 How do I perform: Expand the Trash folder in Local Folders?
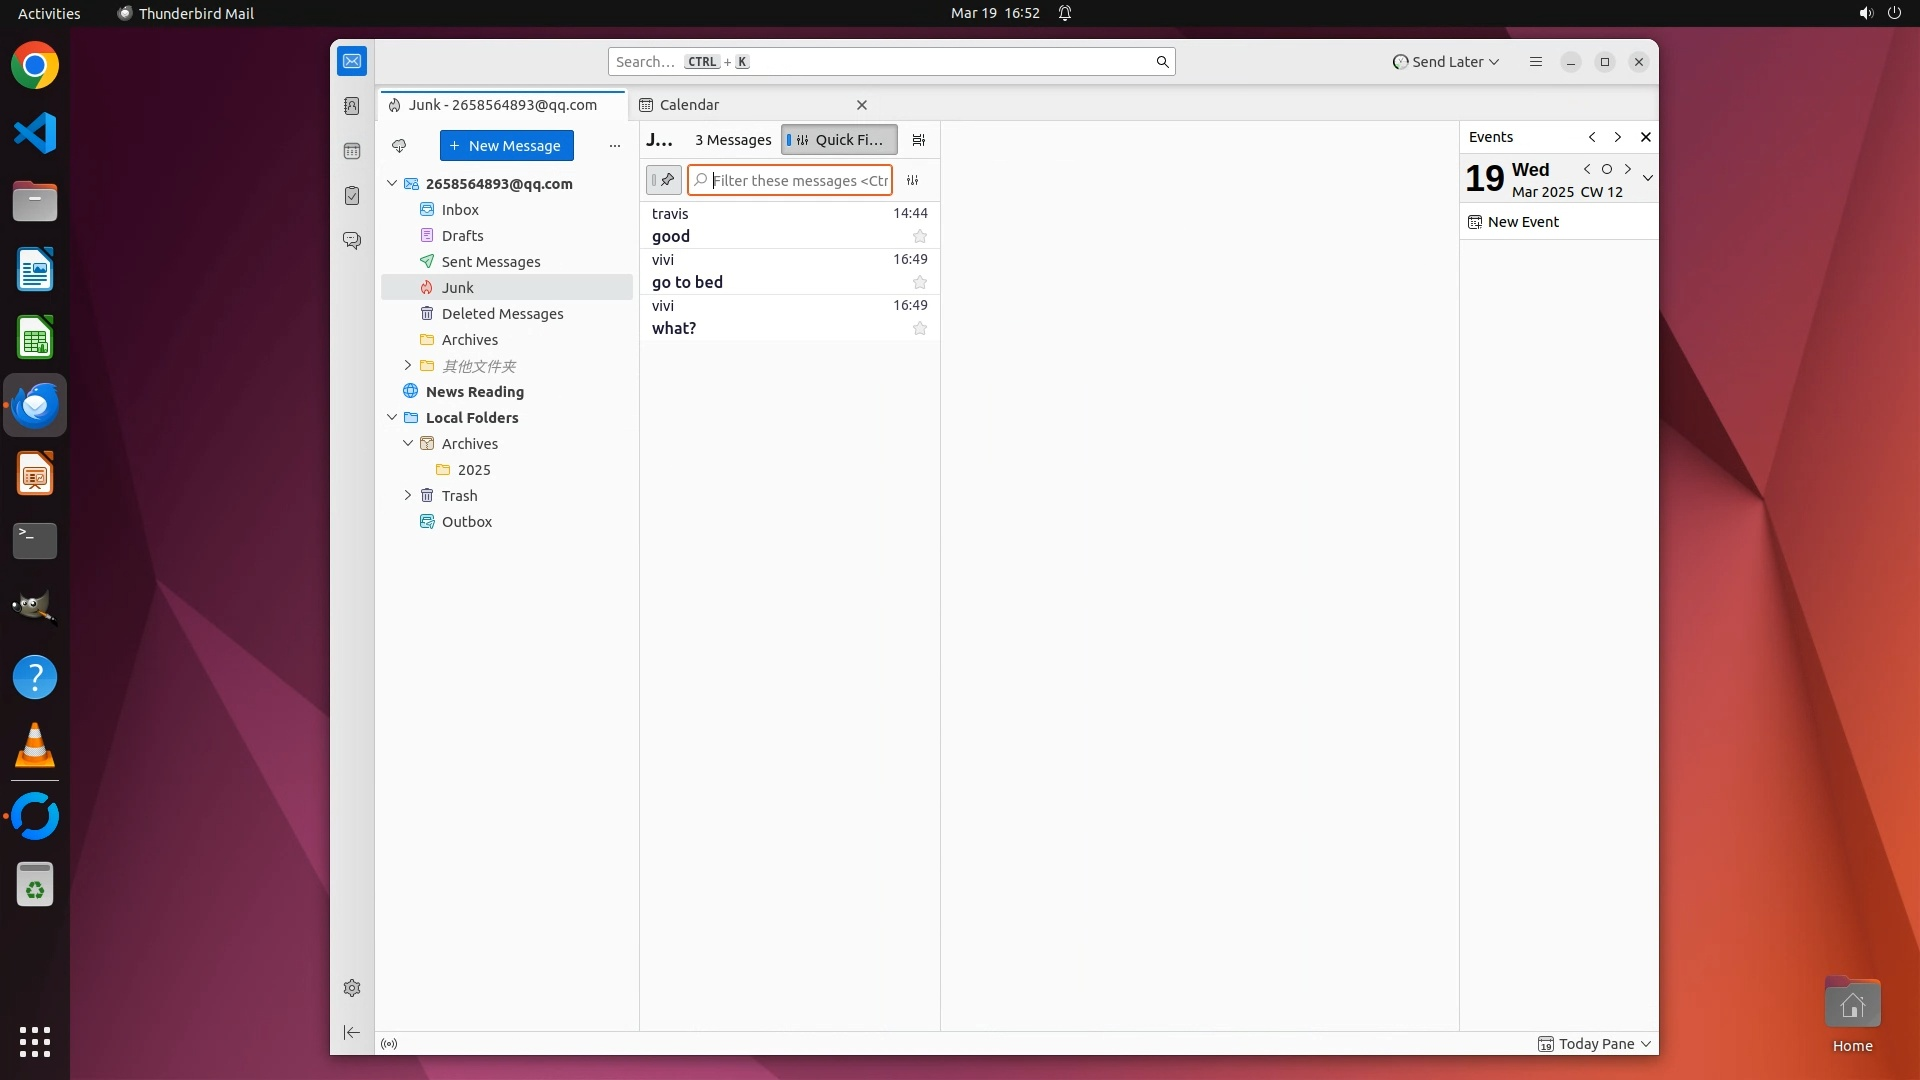pos(408,496)
